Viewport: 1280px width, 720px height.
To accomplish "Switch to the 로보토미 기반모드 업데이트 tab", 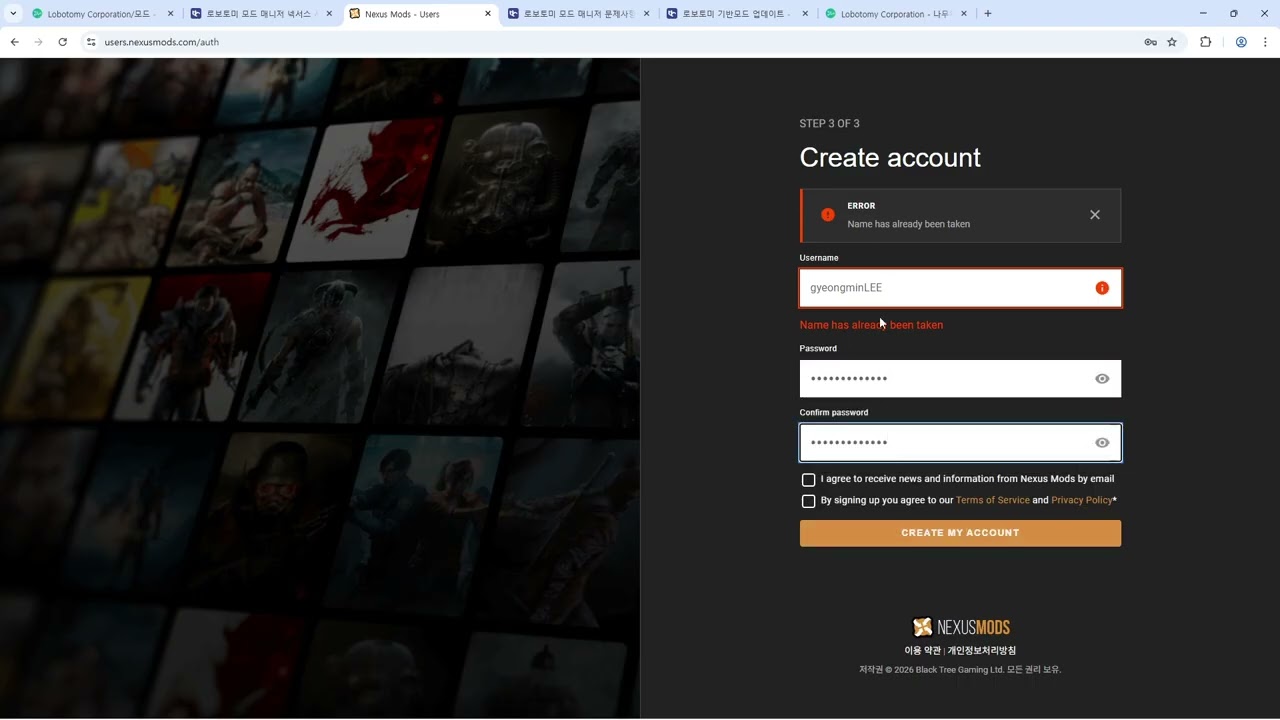I will (738, 14).
